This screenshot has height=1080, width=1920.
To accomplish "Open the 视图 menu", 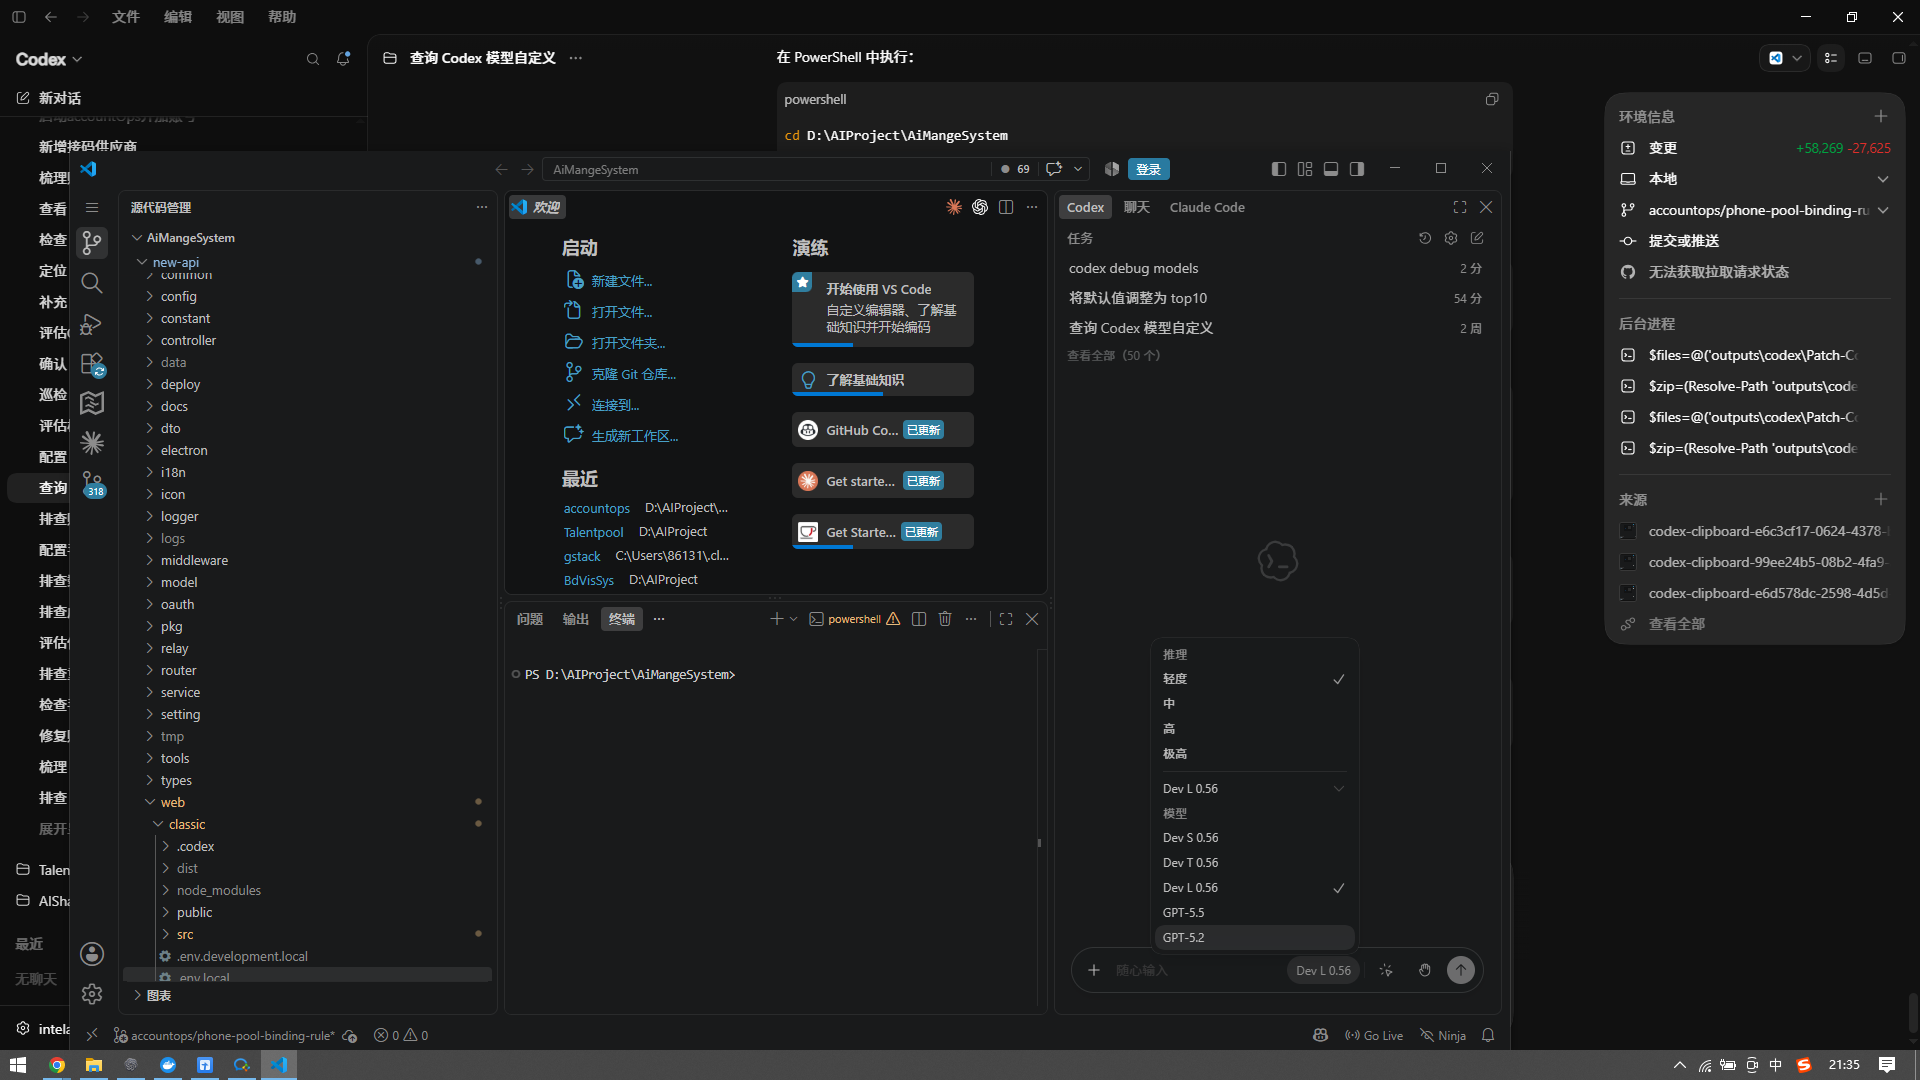I will coord(230,17).
